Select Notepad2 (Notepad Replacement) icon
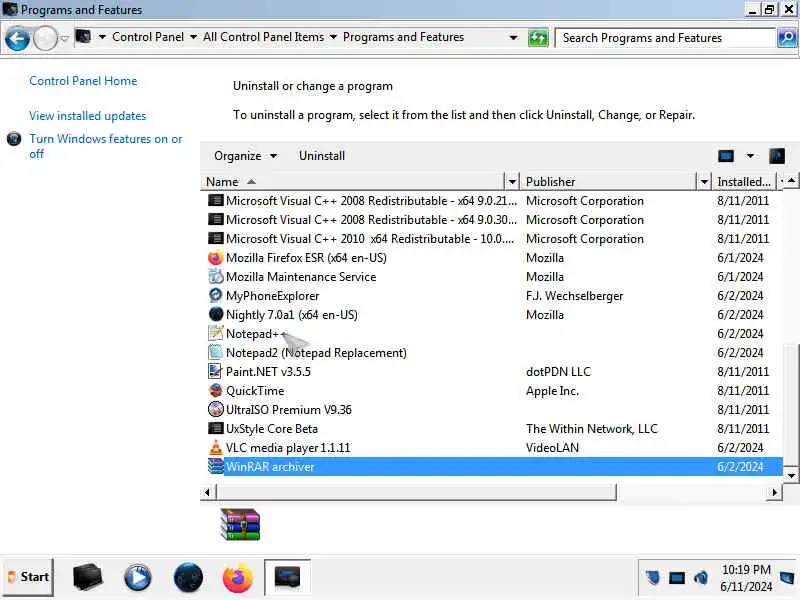Viewport: 800px width, 600px height. click(x=216, y=353)
